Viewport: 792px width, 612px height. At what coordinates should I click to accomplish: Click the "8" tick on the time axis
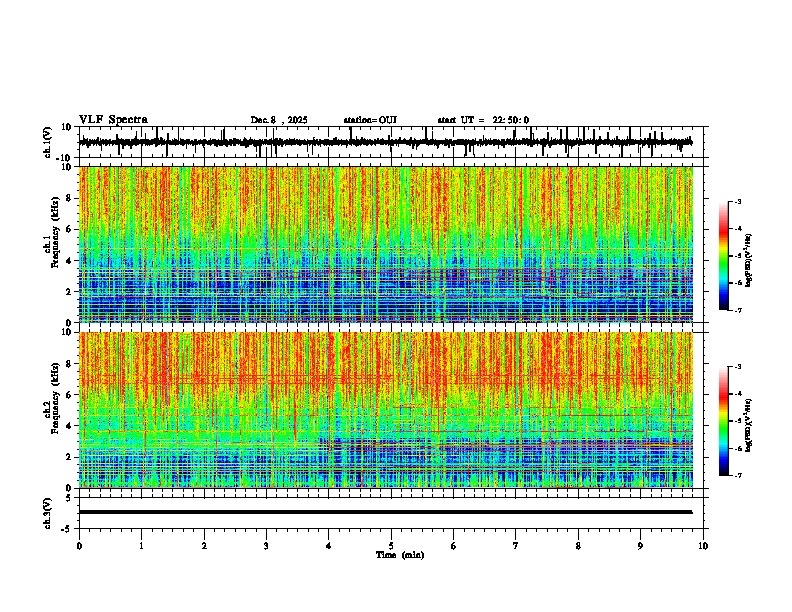pyautogui.click(x=578, y=546)
